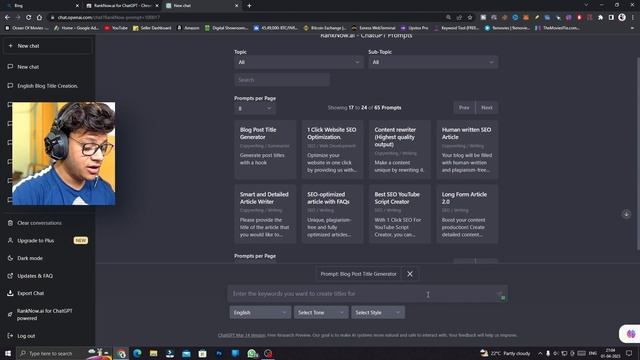The image size is (640, 360).
Task: Open the notification center icon
Action: pyautogui.click(x=629, y=353)
